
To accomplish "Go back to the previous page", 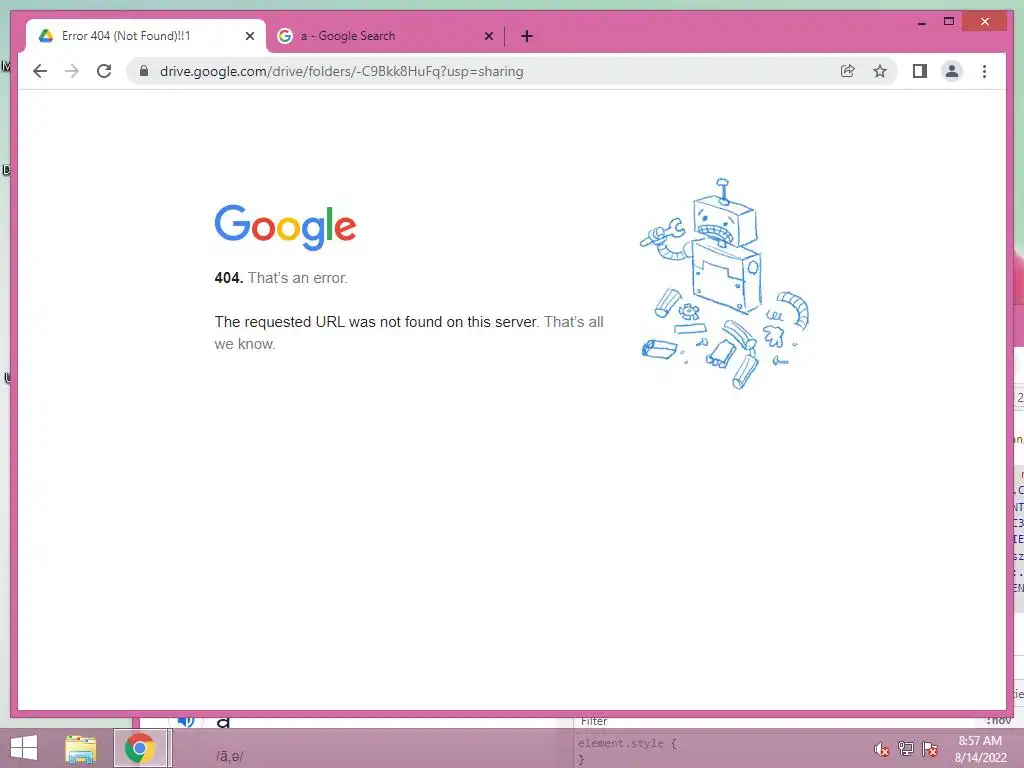I will [x=40, y=71].
